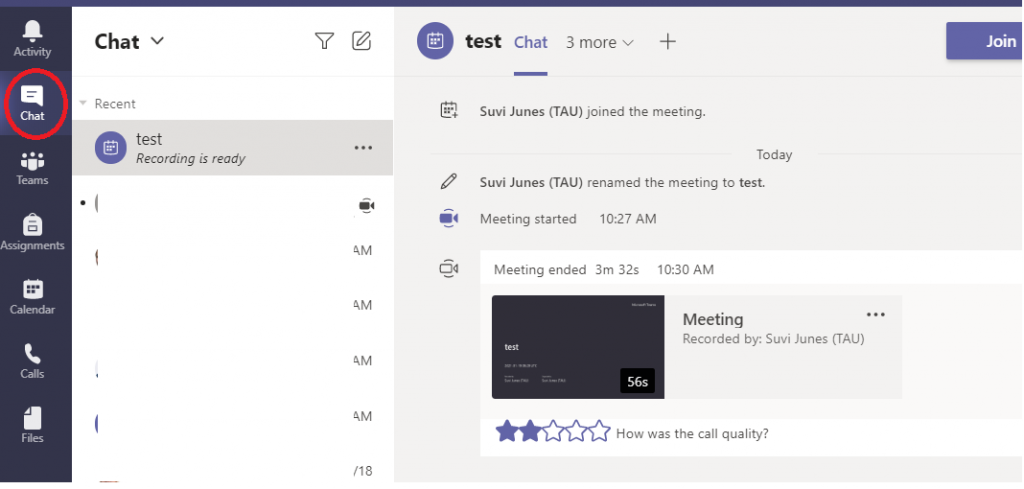Start a new chat with compose icon

pyautogui.click(x=361, y=41)
